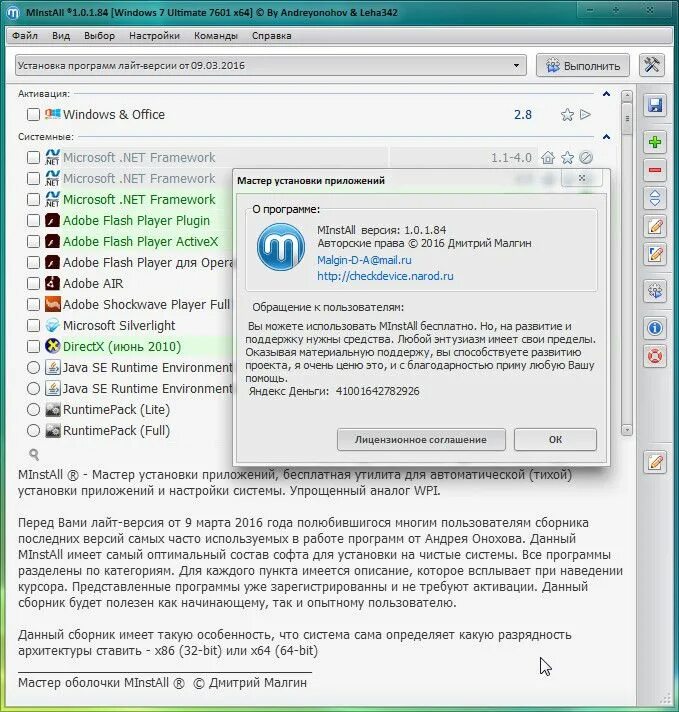Click the red lifebuoy help icon
The width and height of the screenshot is (679, 712).
[x=654, y=356]
